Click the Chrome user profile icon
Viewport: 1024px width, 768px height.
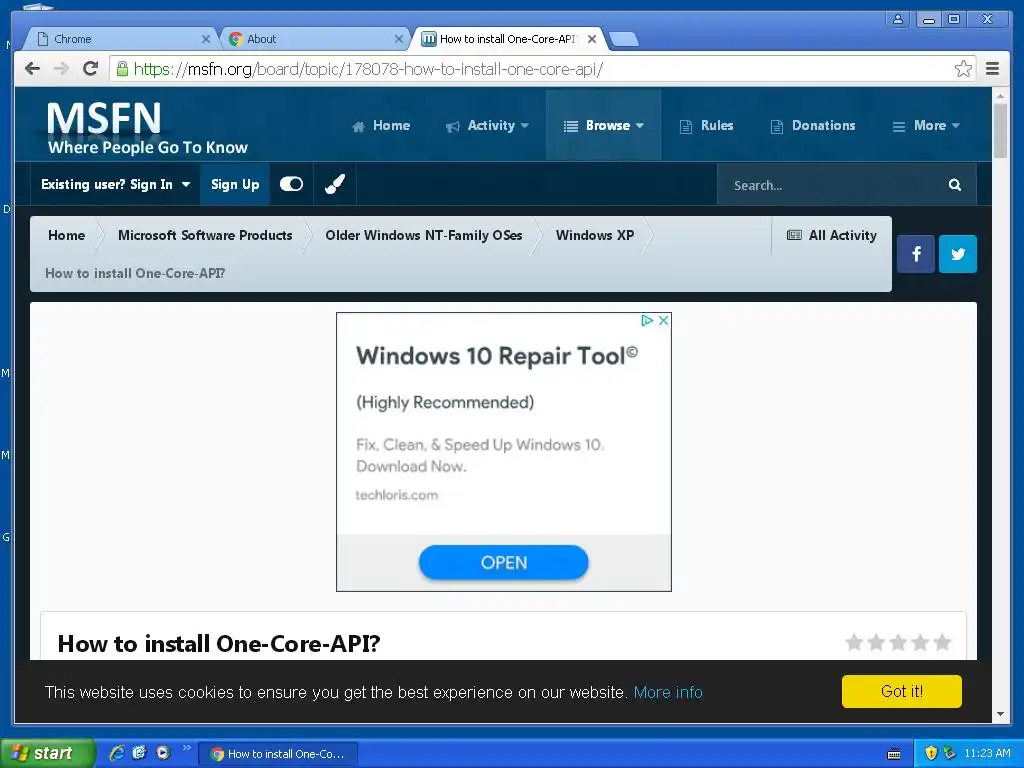coord(898,19)
